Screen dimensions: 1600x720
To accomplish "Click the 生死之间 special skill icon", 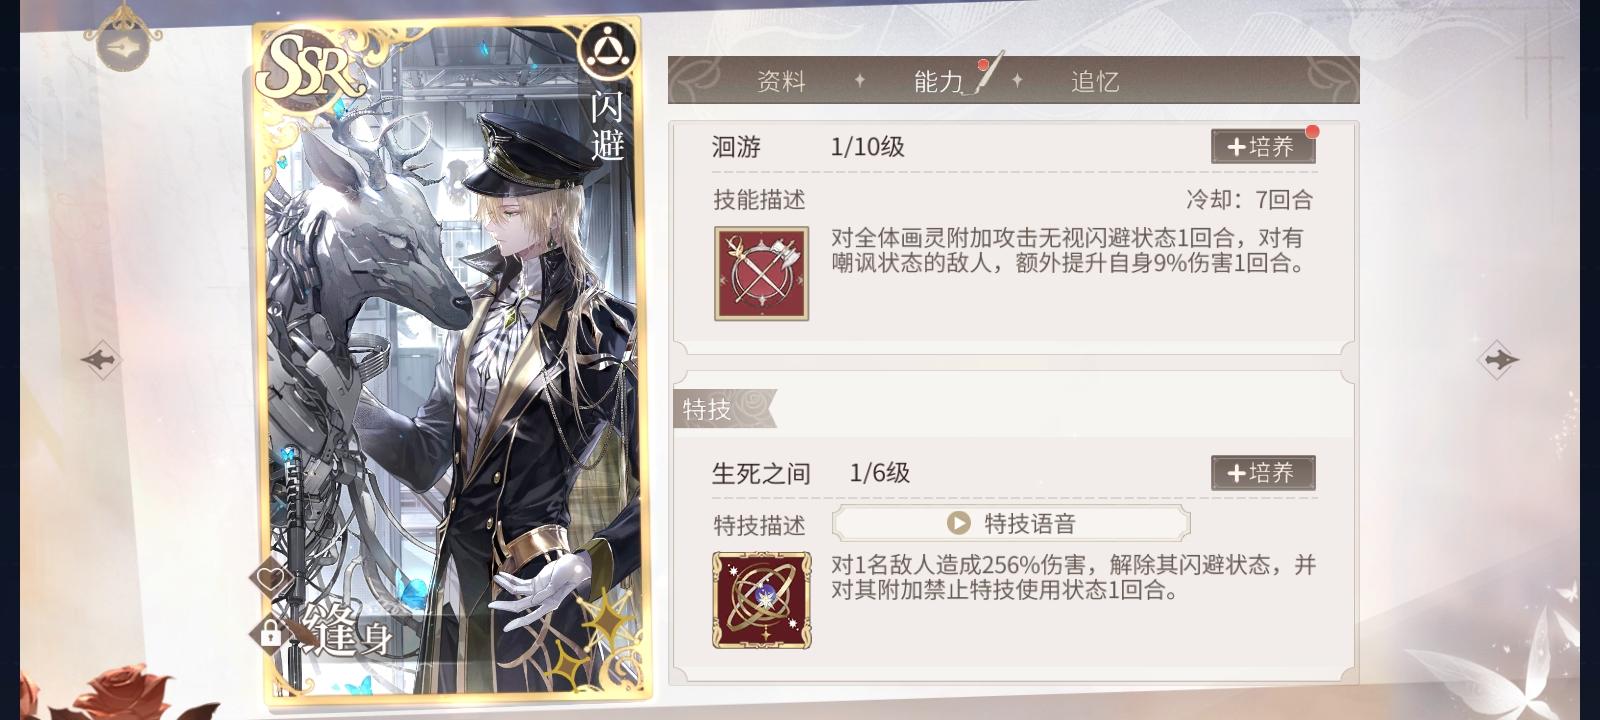I will coord(761,600).
